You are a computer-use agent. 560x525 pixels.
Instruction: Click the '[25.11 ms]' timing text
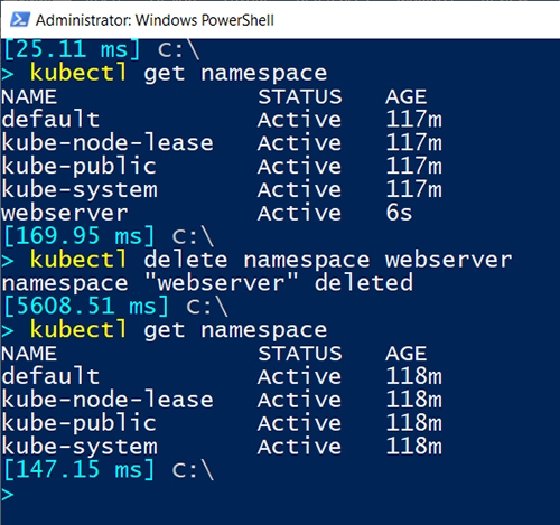[72, 49]
